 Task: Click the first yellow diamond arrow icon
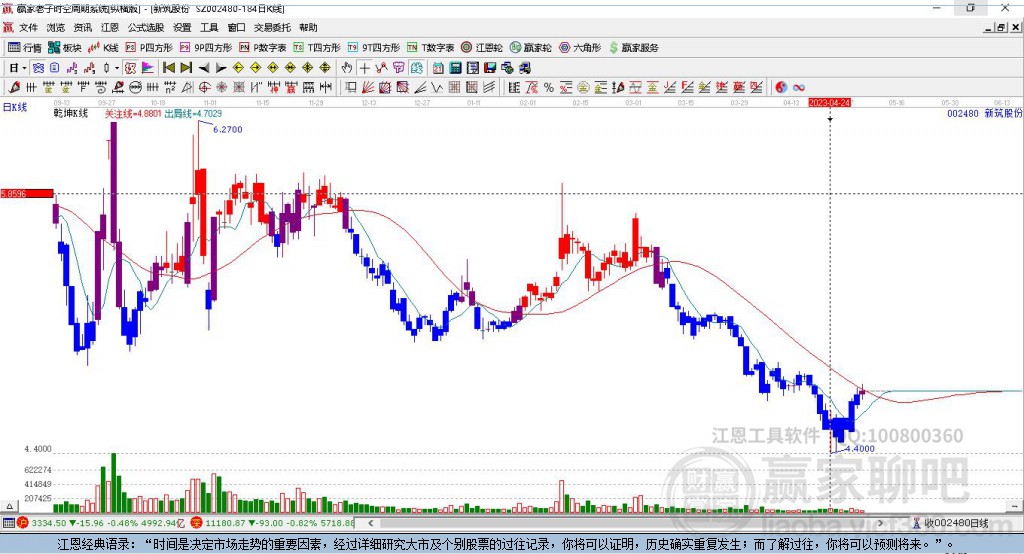pyautogui.click(x=238, y=68)
